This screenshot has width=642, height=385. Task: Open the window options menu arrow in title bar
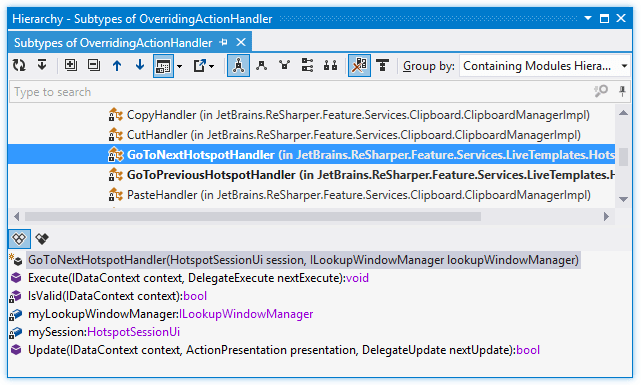tap(588, 18)
